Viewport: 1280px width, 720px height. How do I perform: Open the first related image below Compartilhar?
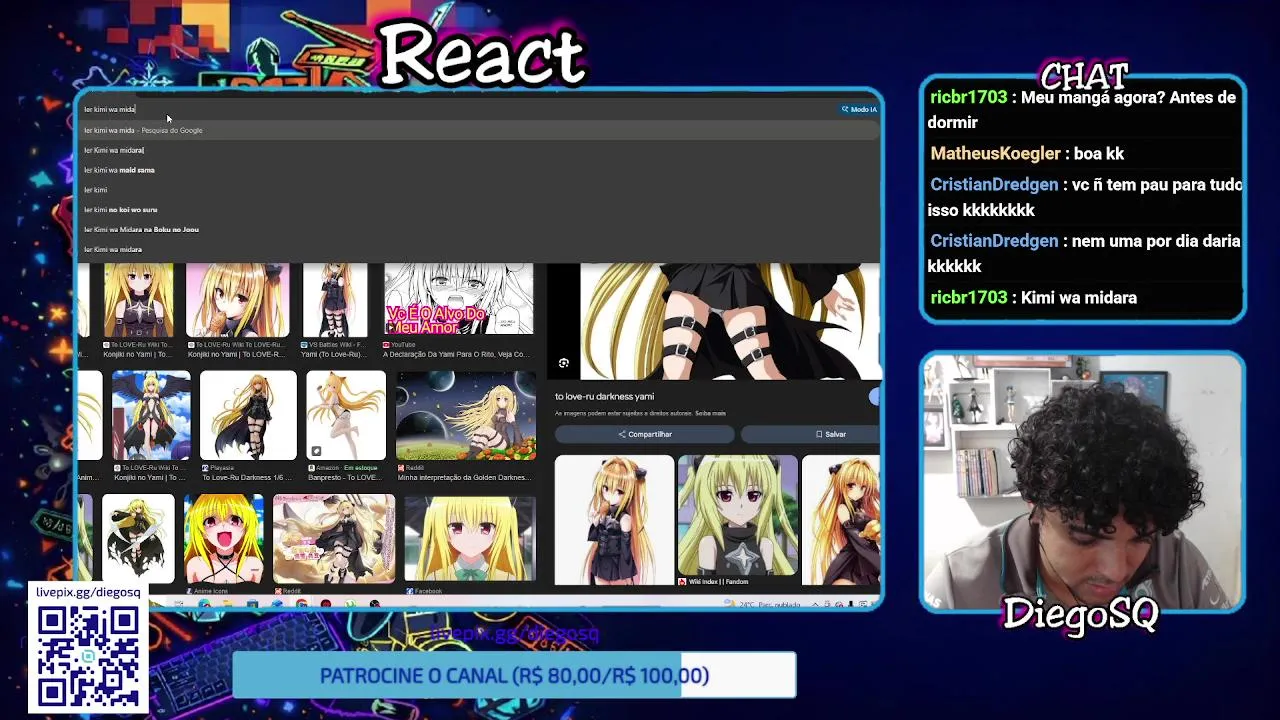tap(614, 518)
